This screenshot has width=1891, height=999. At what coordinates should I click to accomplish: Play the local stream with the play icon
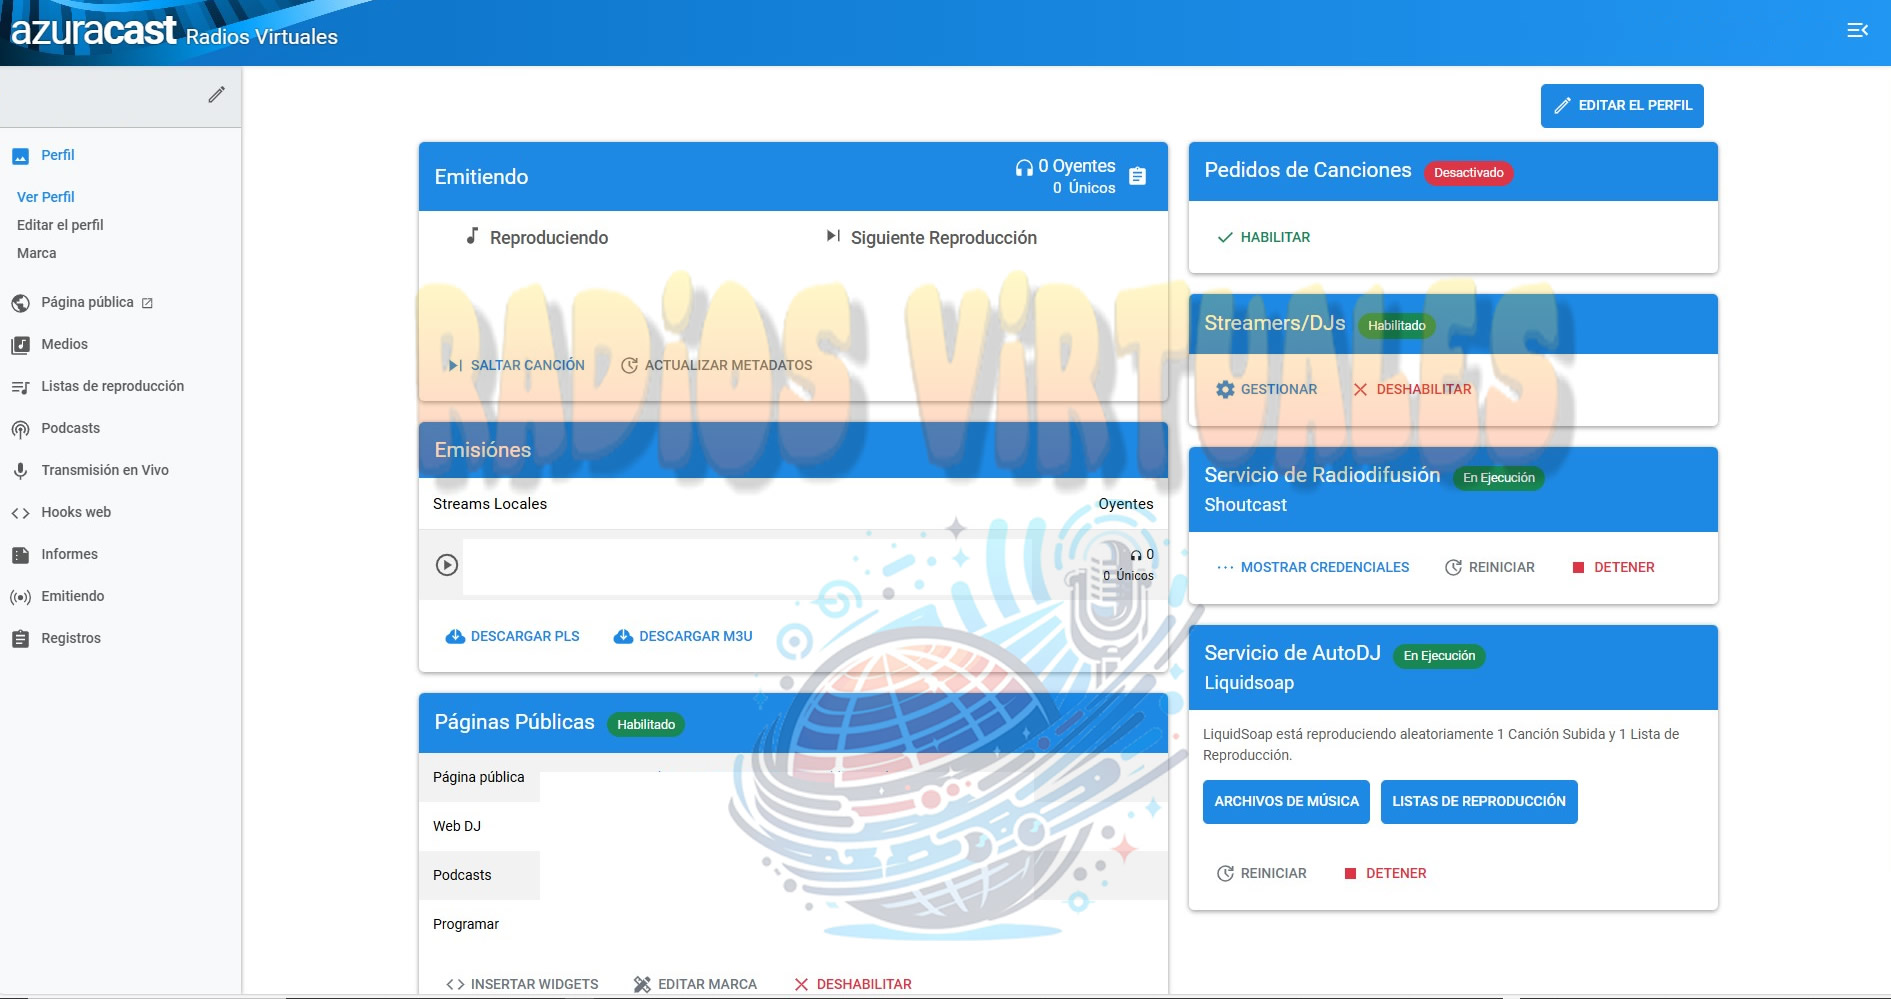447,565
